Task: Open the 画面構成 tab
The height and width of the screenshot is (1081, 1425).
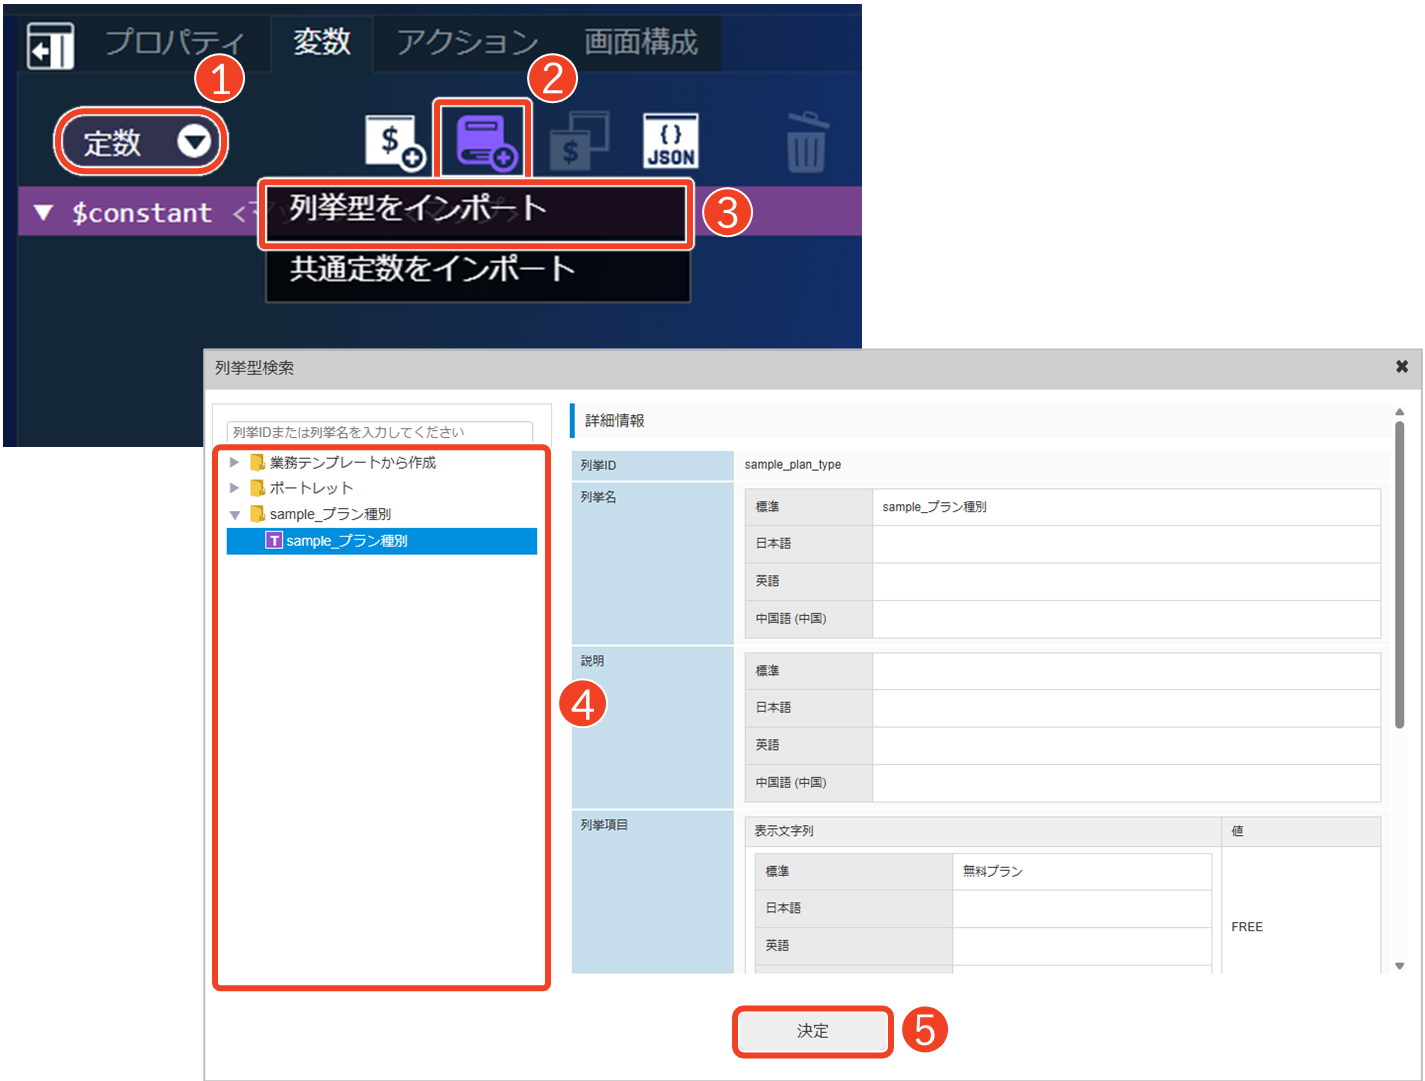Action: click(x=640, y=42)
